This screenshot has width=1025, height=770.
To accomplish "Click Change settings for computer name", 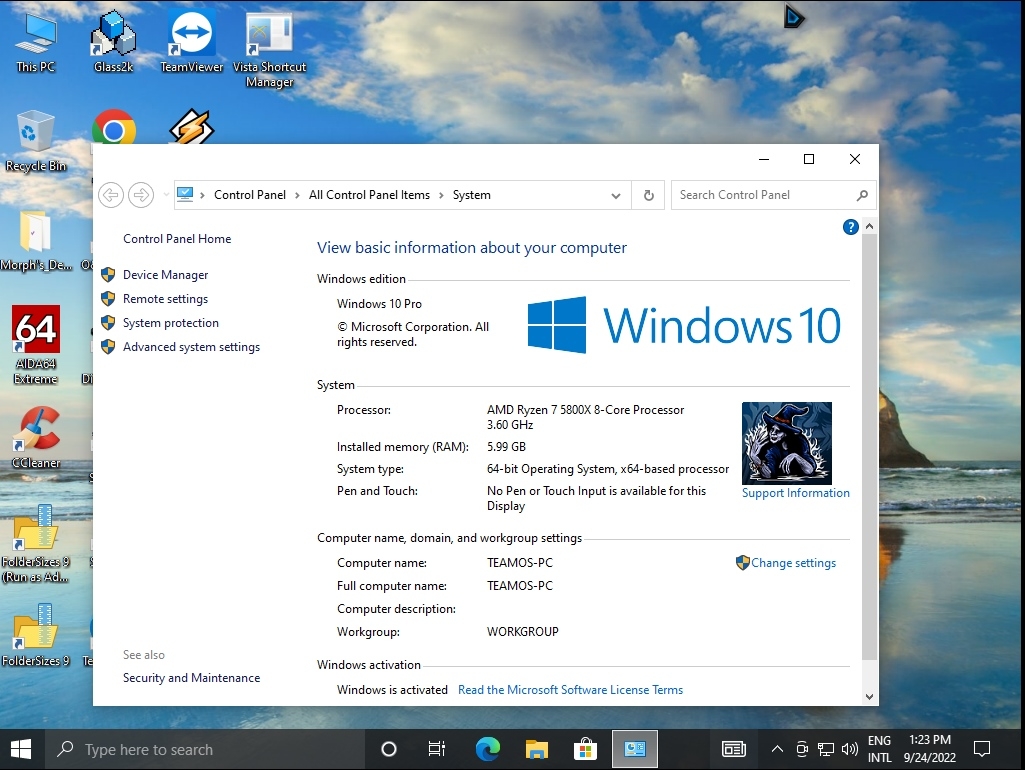I will click(793, 563).
